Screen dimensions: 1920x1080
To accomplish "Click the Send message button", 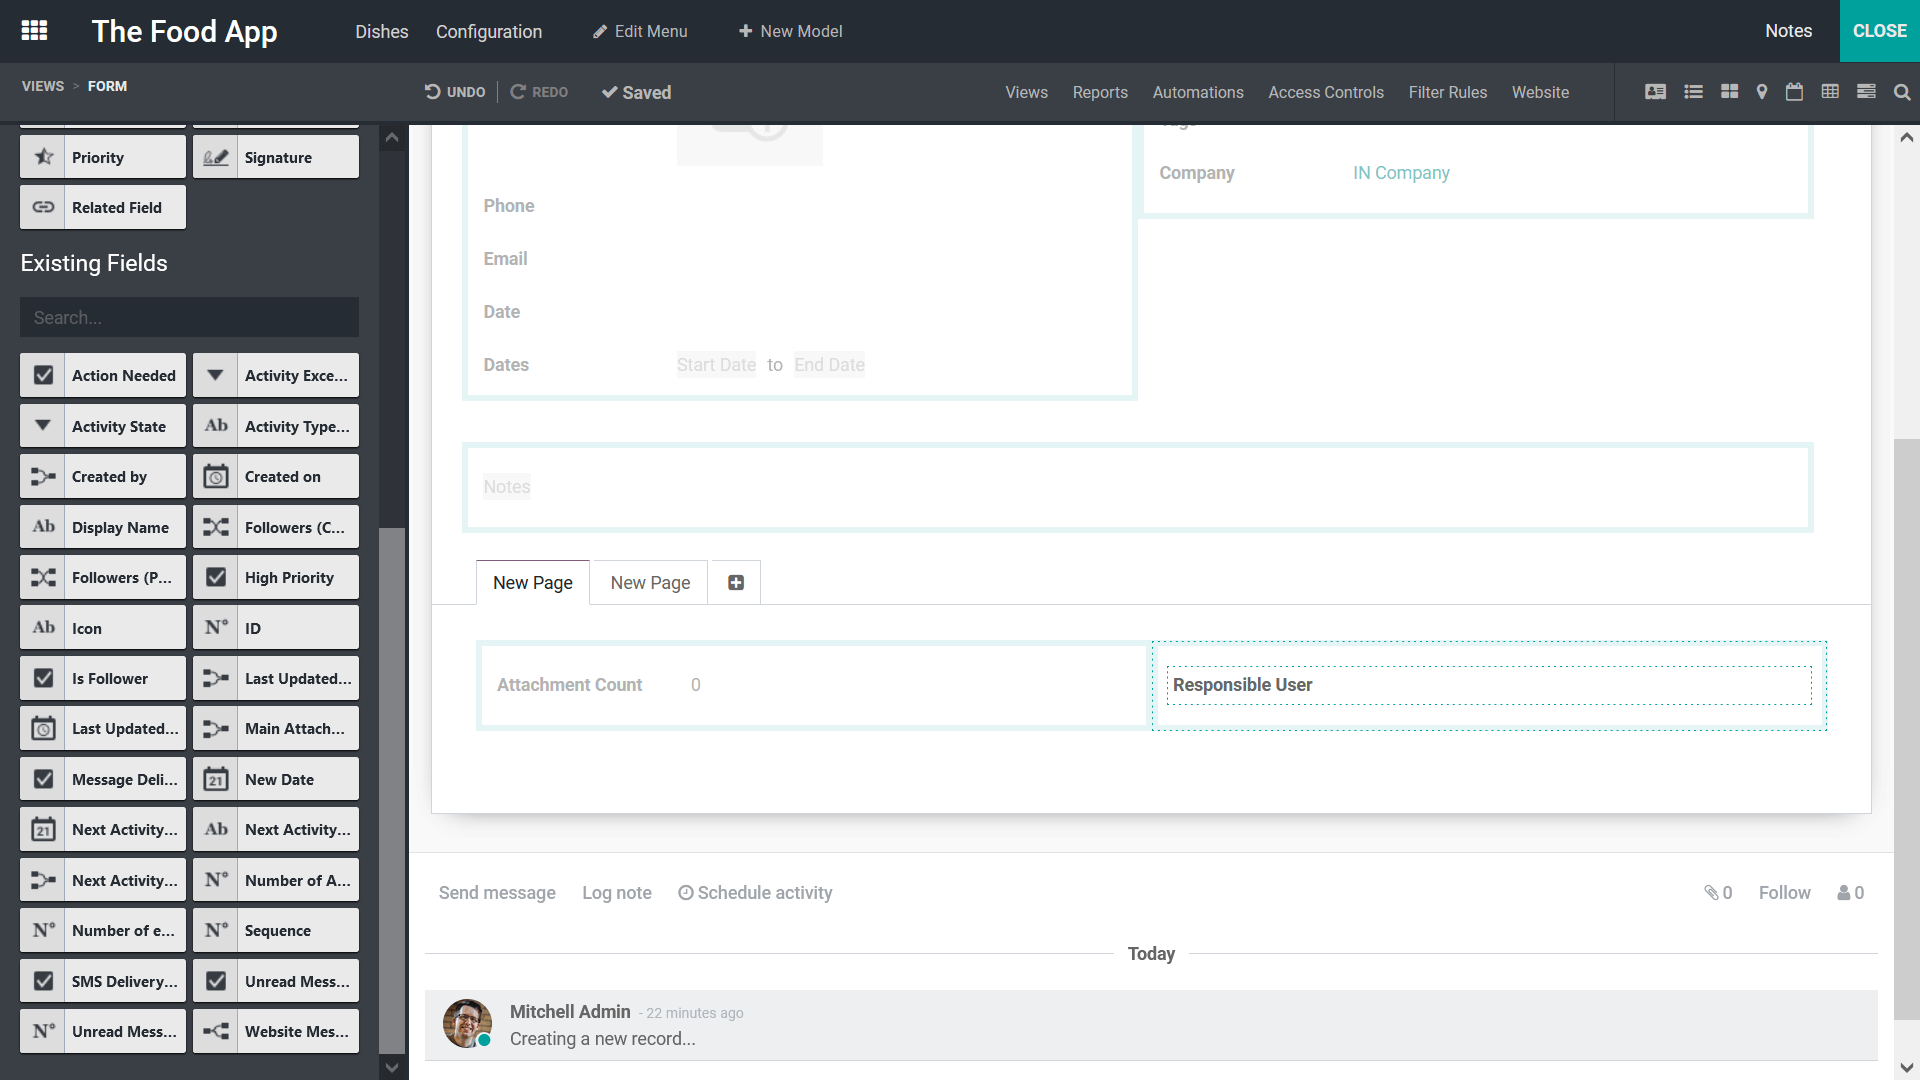I will click(497, 893).
